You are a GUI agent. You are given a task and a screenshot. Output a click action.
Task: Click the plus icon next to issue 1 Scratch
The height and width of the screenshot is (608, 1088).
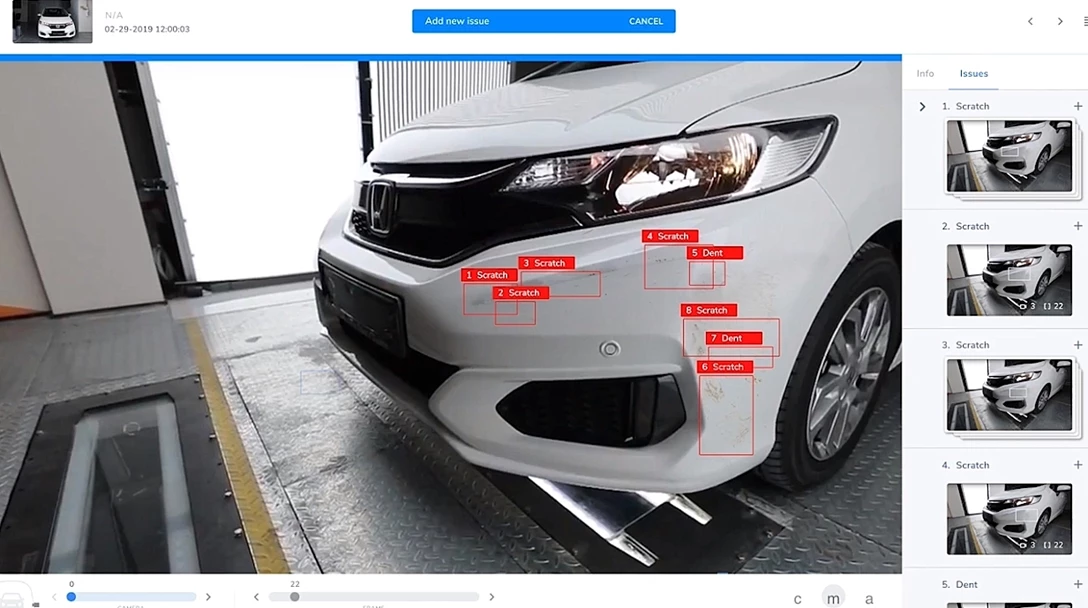click(x=1078, y=106)
